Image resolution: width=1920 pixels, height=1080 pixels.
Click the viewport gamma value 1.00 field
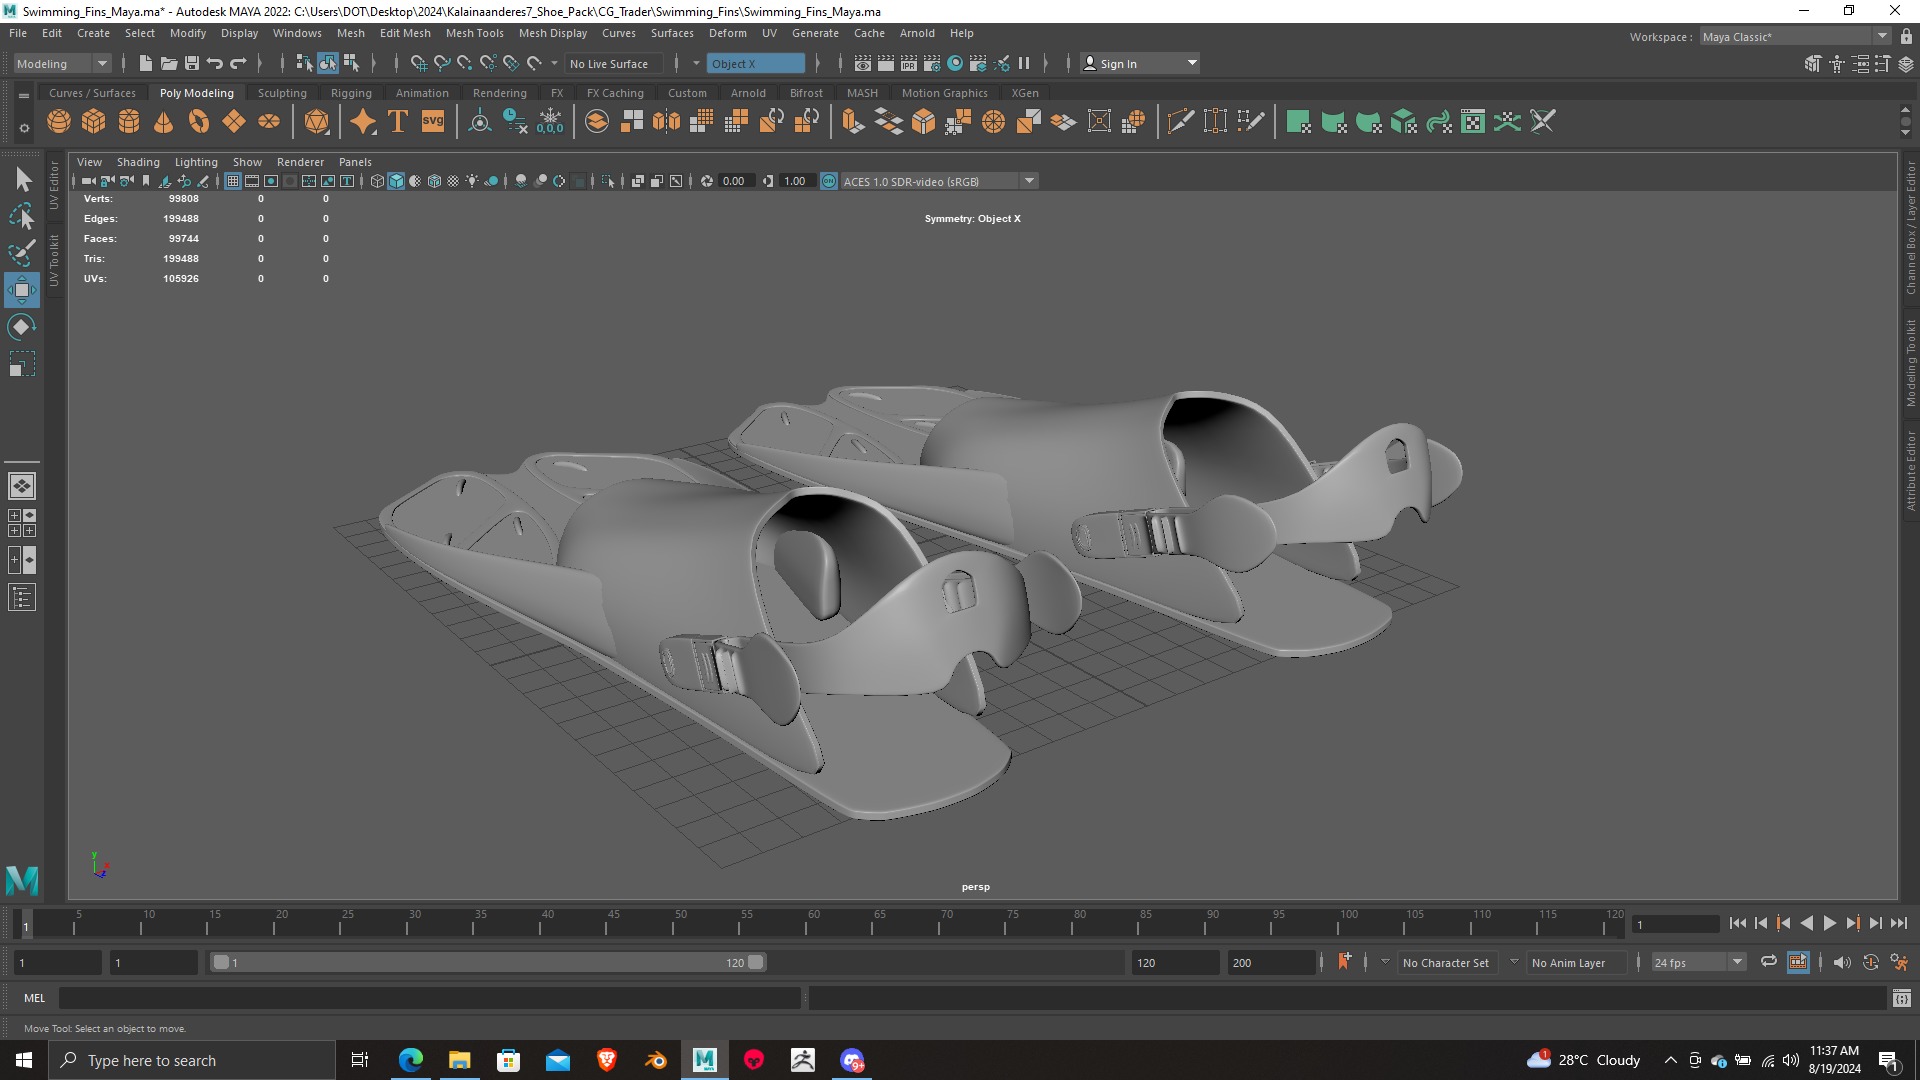(796, 181)
